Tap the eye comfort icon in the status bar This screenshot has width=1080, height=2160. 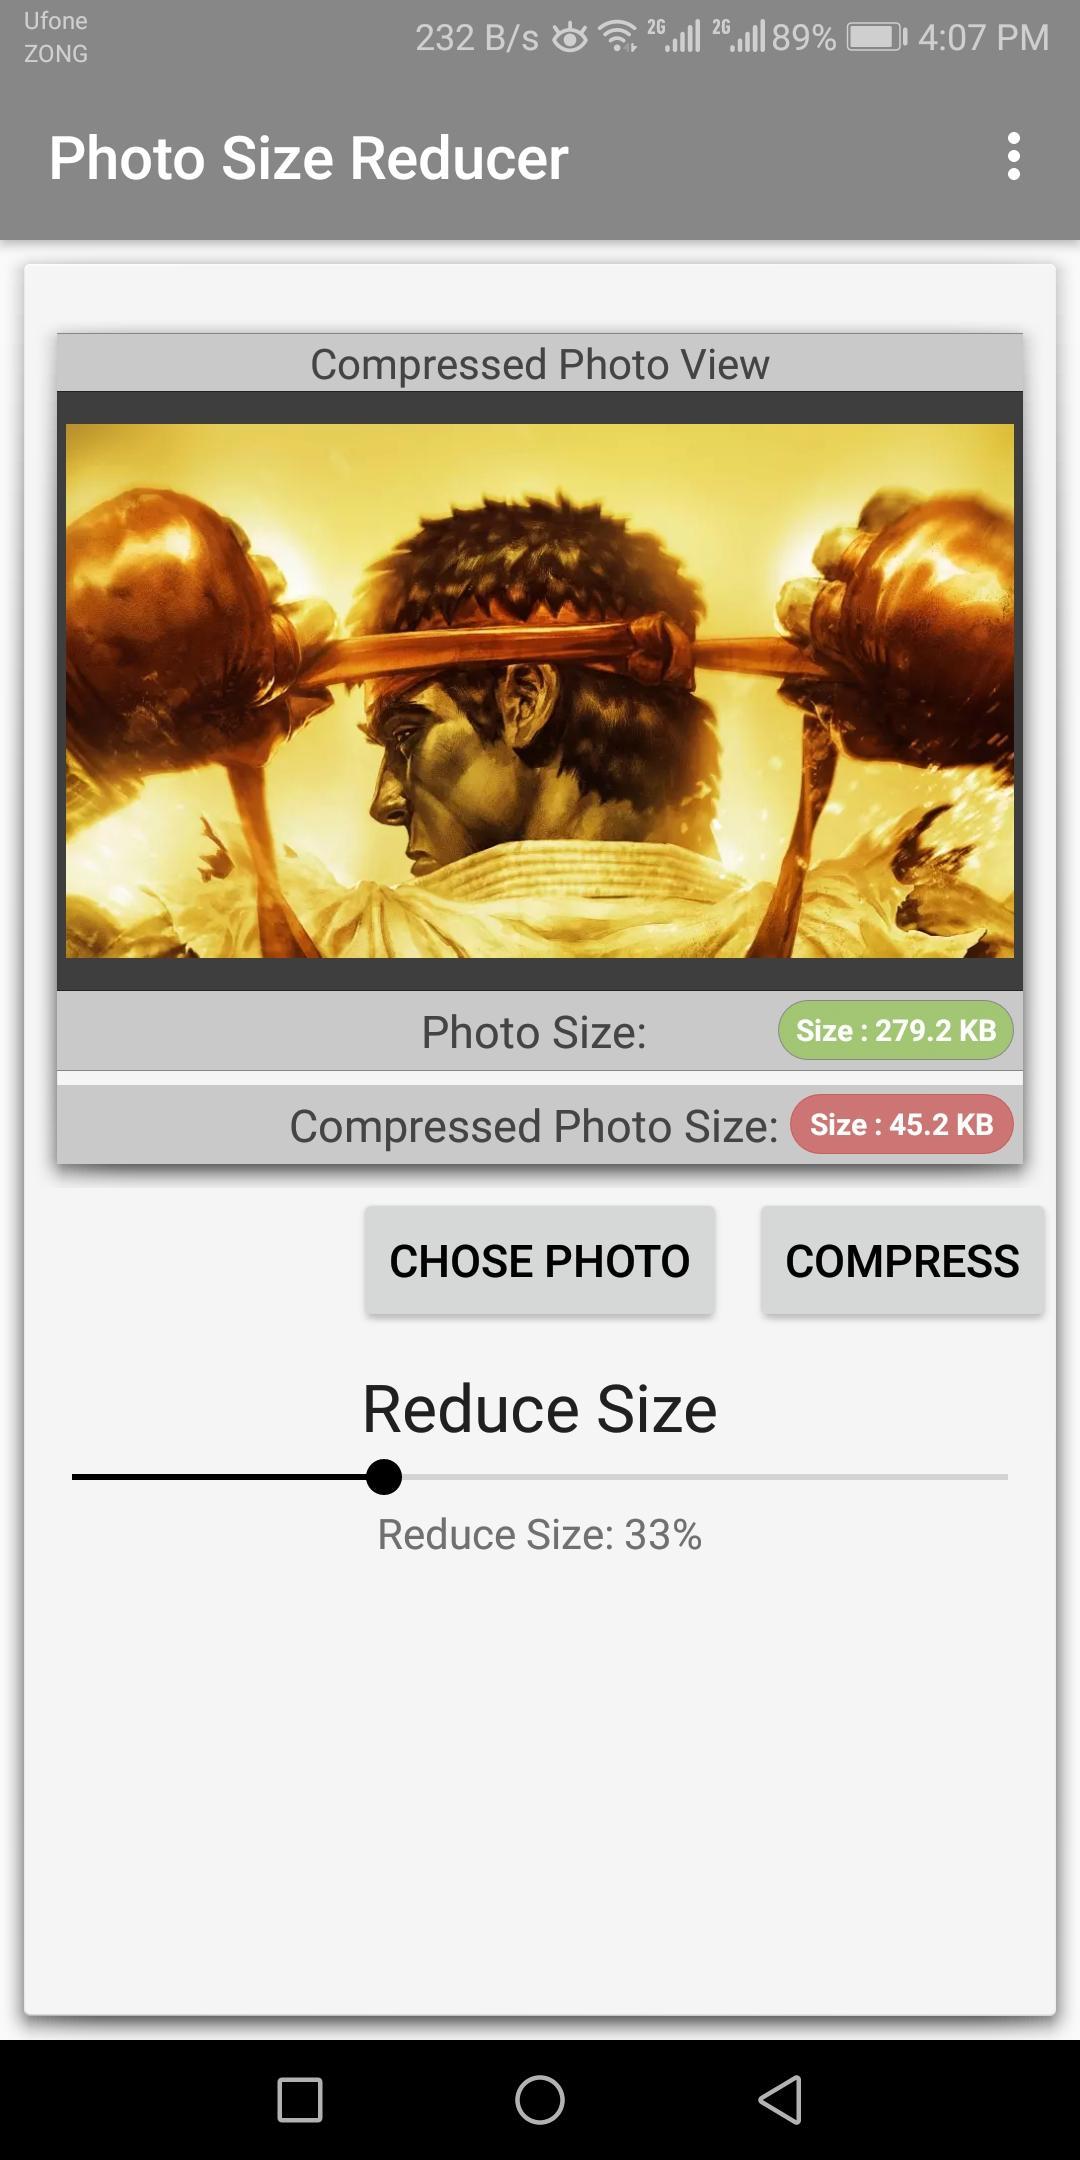[570, 38]
